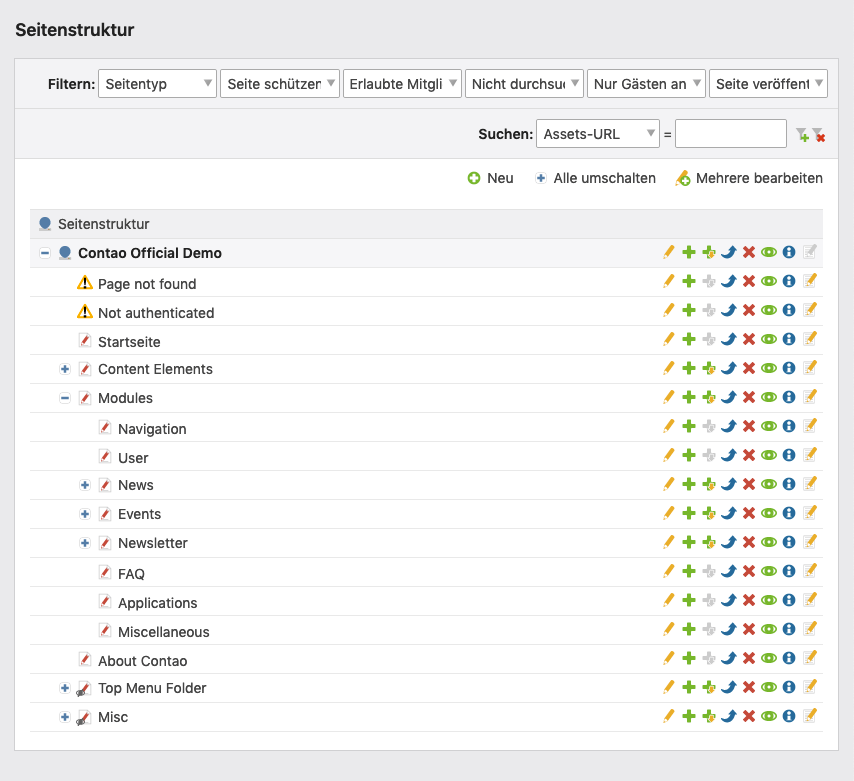The width and height of the screenshot is (854, 781).
Task: Duplicate the Startseite page
Action: [689, 339]
